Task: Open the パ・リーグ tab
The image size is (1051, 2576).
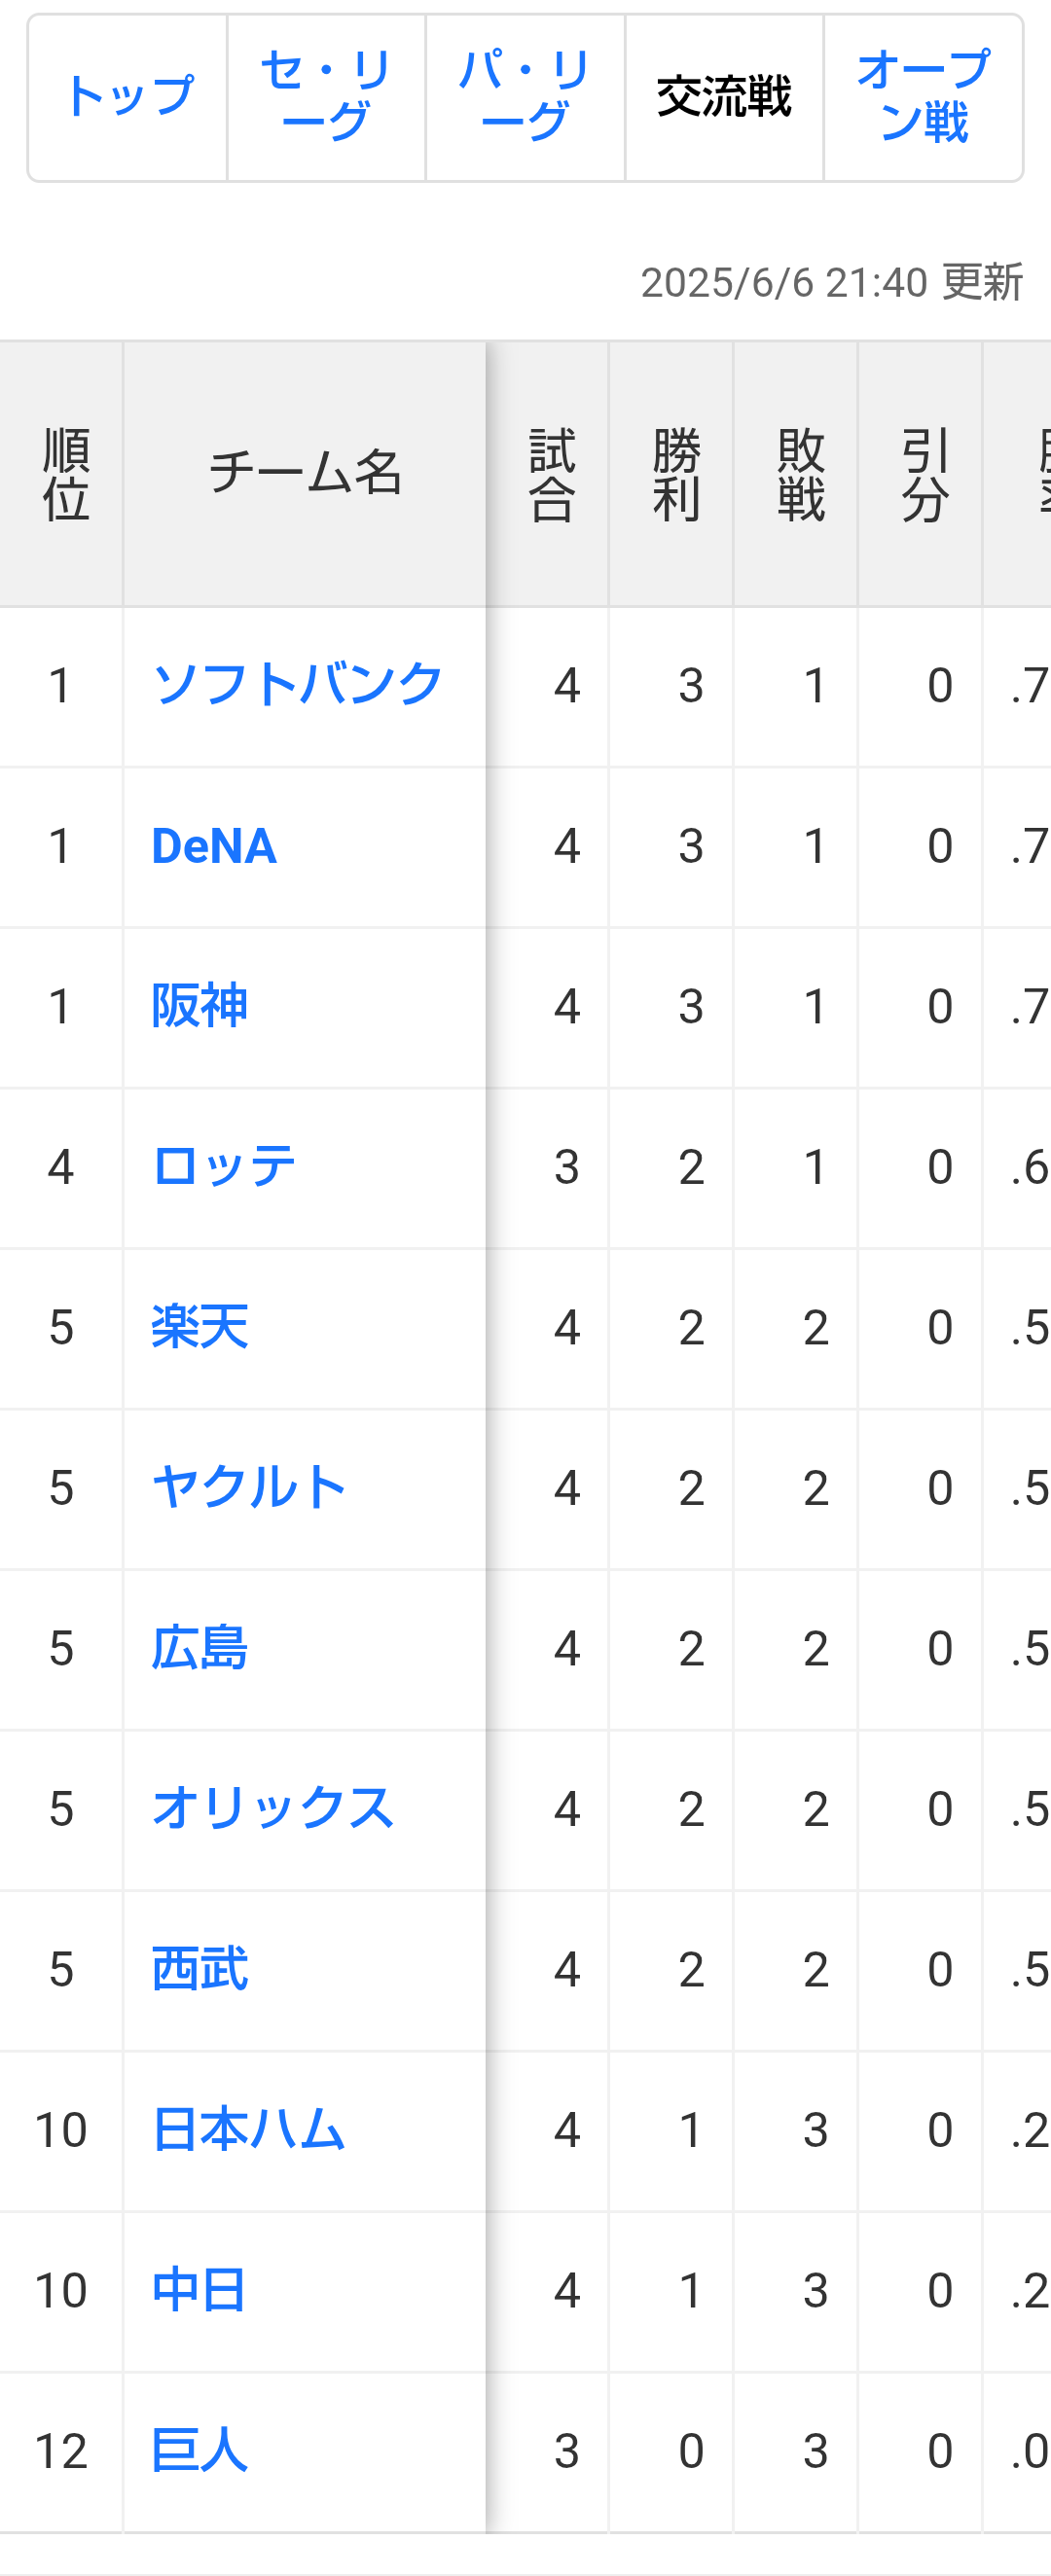Action: [525, 98]
